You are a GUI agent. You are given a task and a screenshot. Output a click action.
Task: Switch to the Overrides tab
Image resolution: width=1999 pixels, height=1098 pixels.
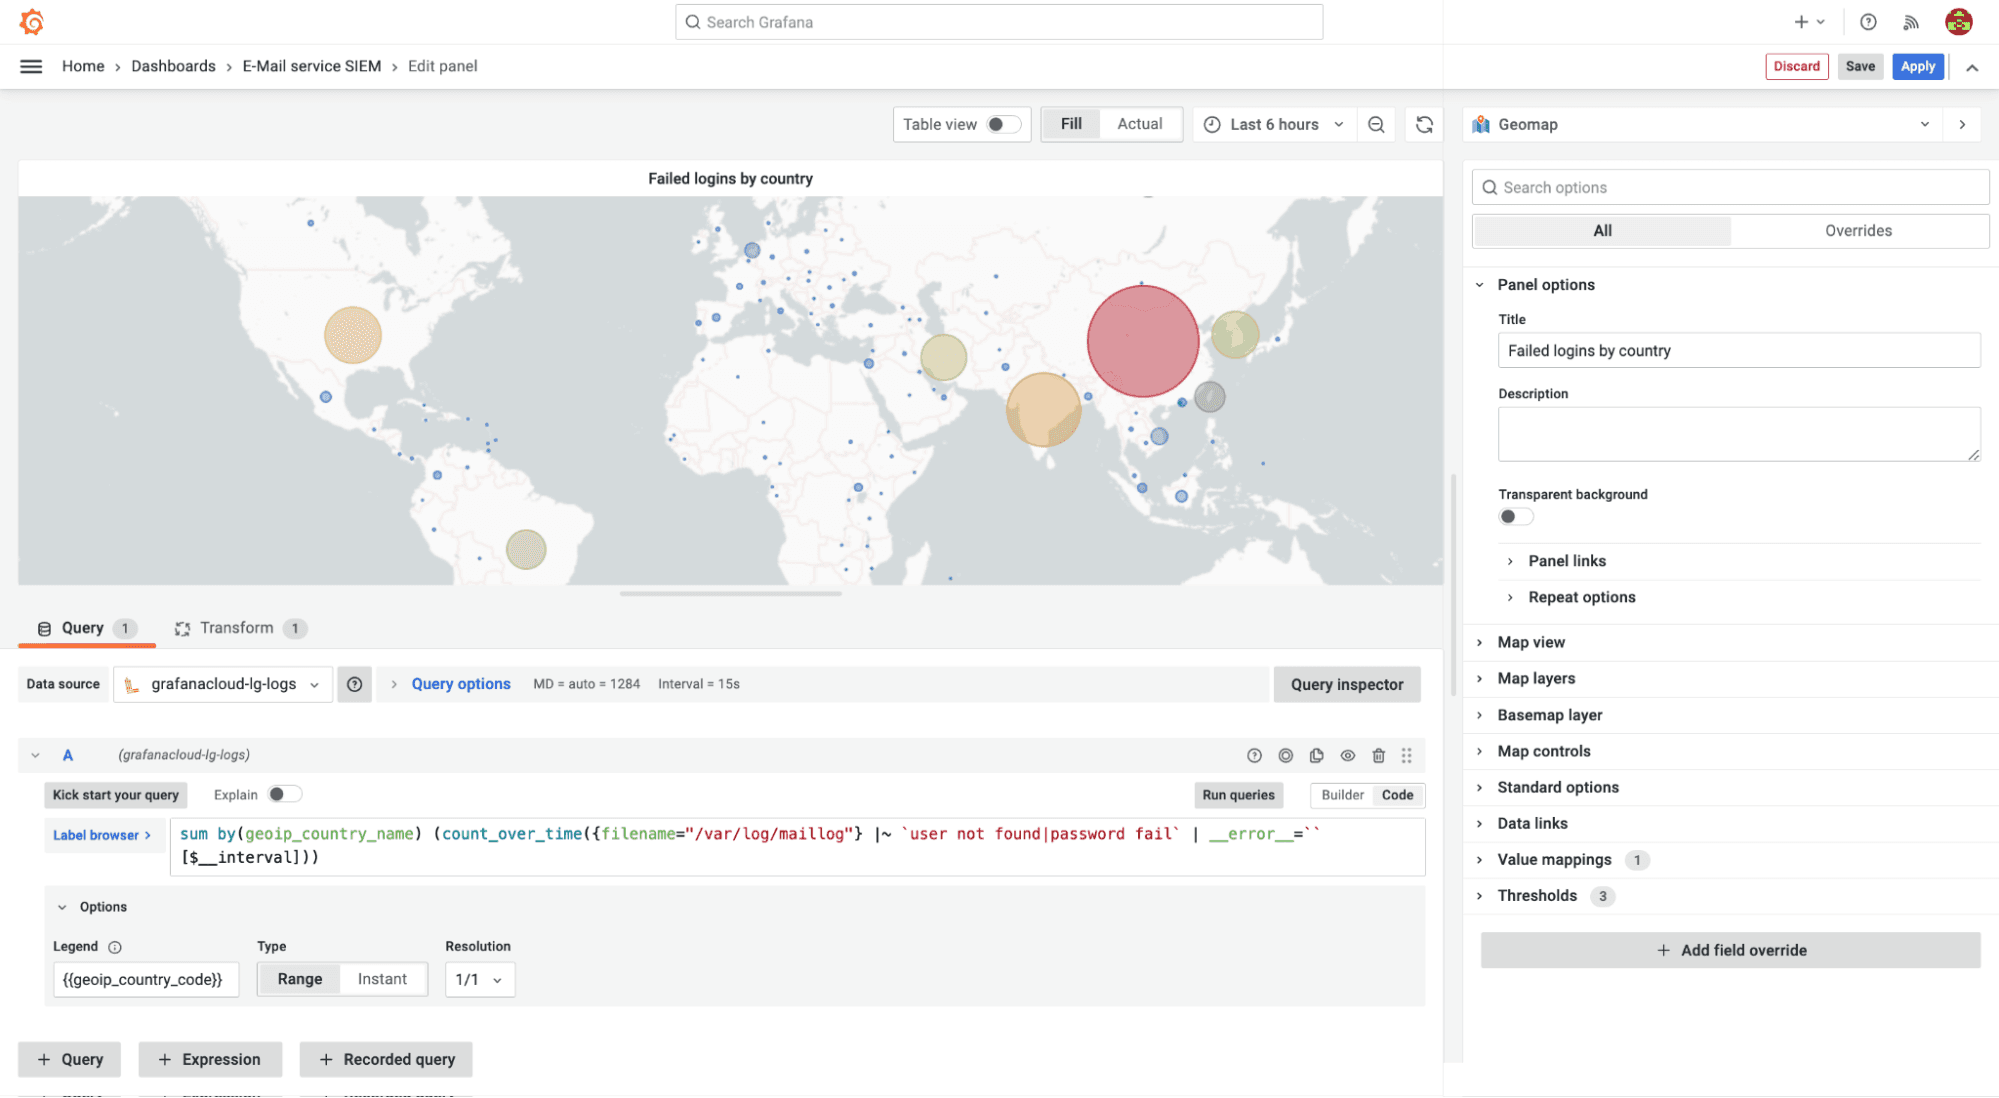(1858, 230)
